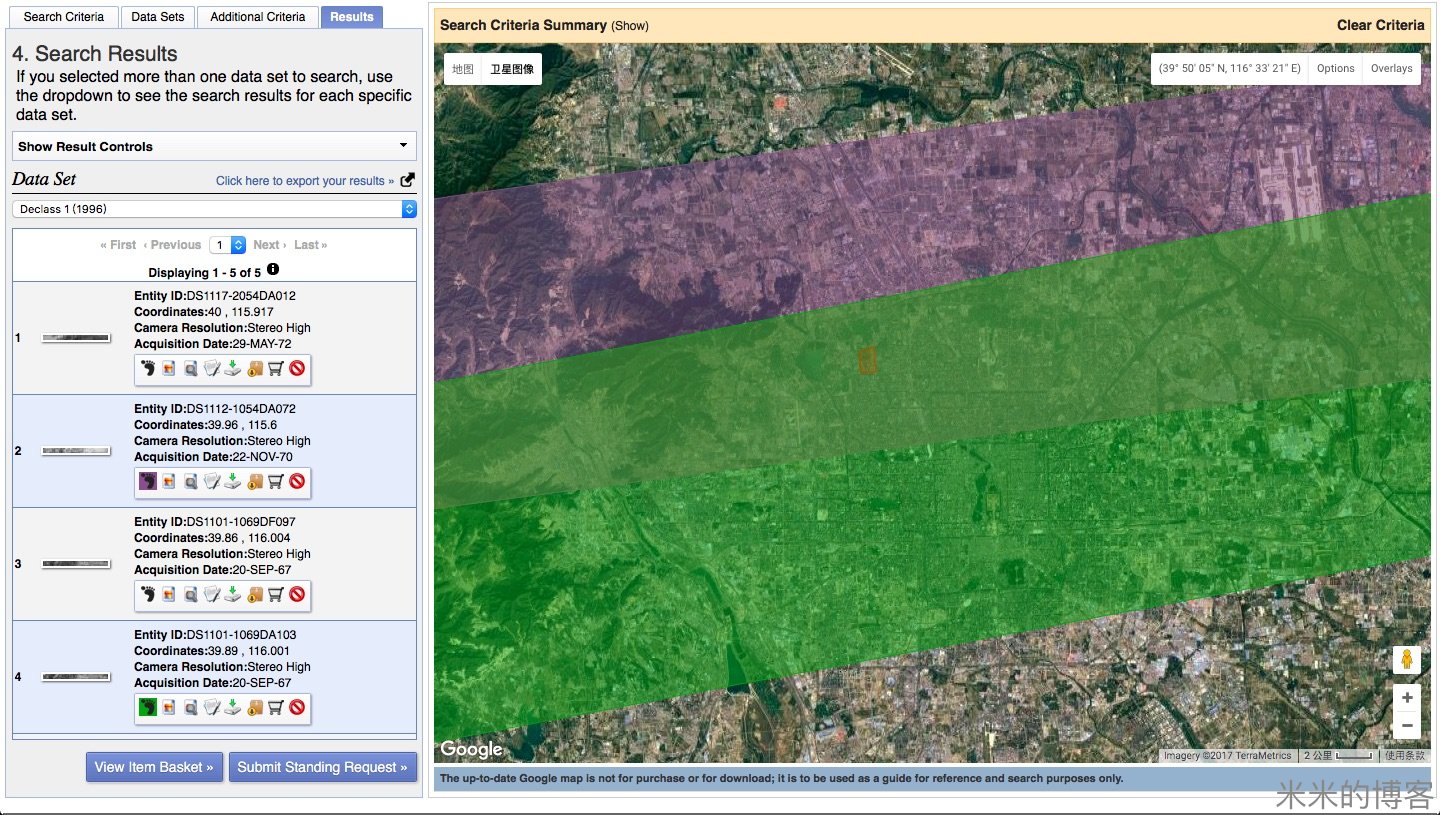Show browse overlay for DS1101-1069DF097
The height and width of the screenshot is (815, 1440).
[169, 595]
